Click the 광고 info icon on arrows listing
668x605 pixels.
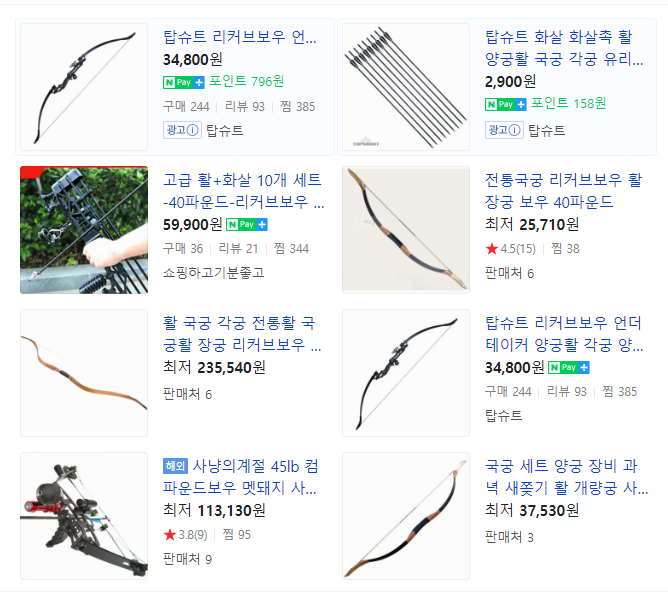pyautogui.click(x=504, y=130)
